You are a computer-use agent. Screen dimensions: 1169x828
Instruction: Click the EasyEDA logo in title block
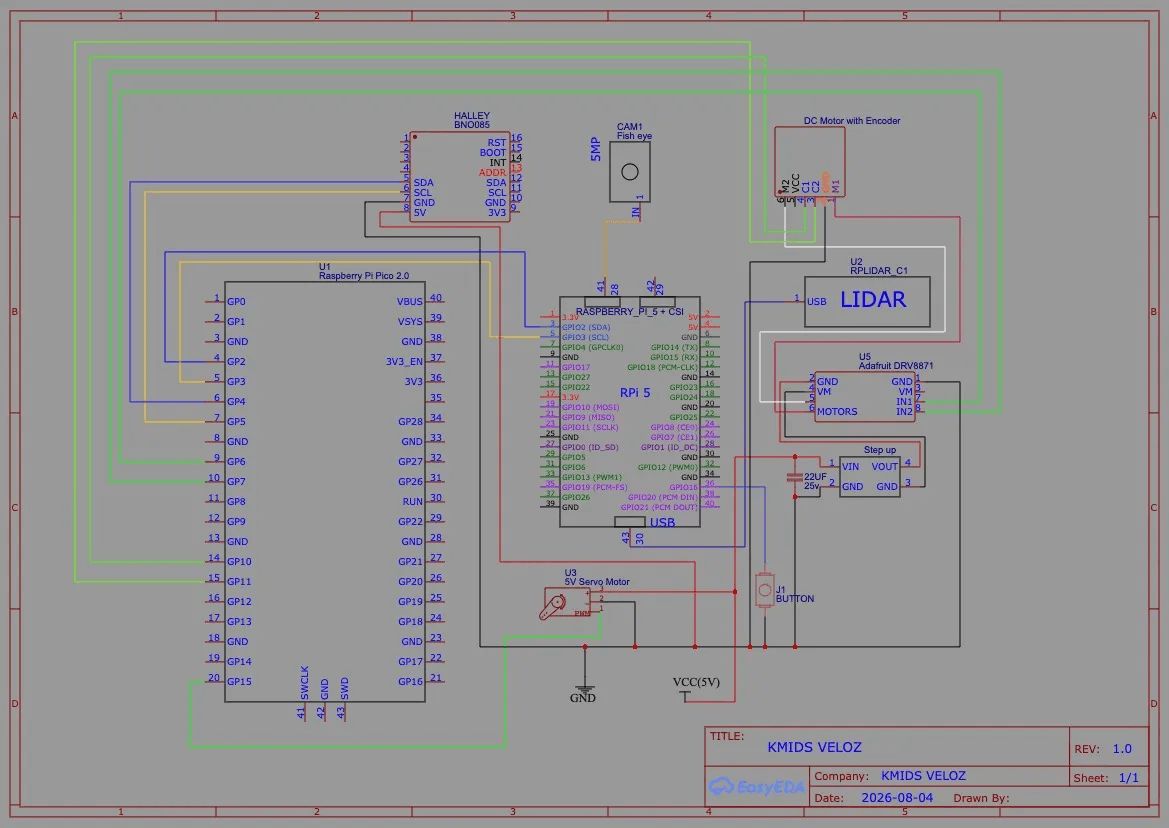[756, 786]
